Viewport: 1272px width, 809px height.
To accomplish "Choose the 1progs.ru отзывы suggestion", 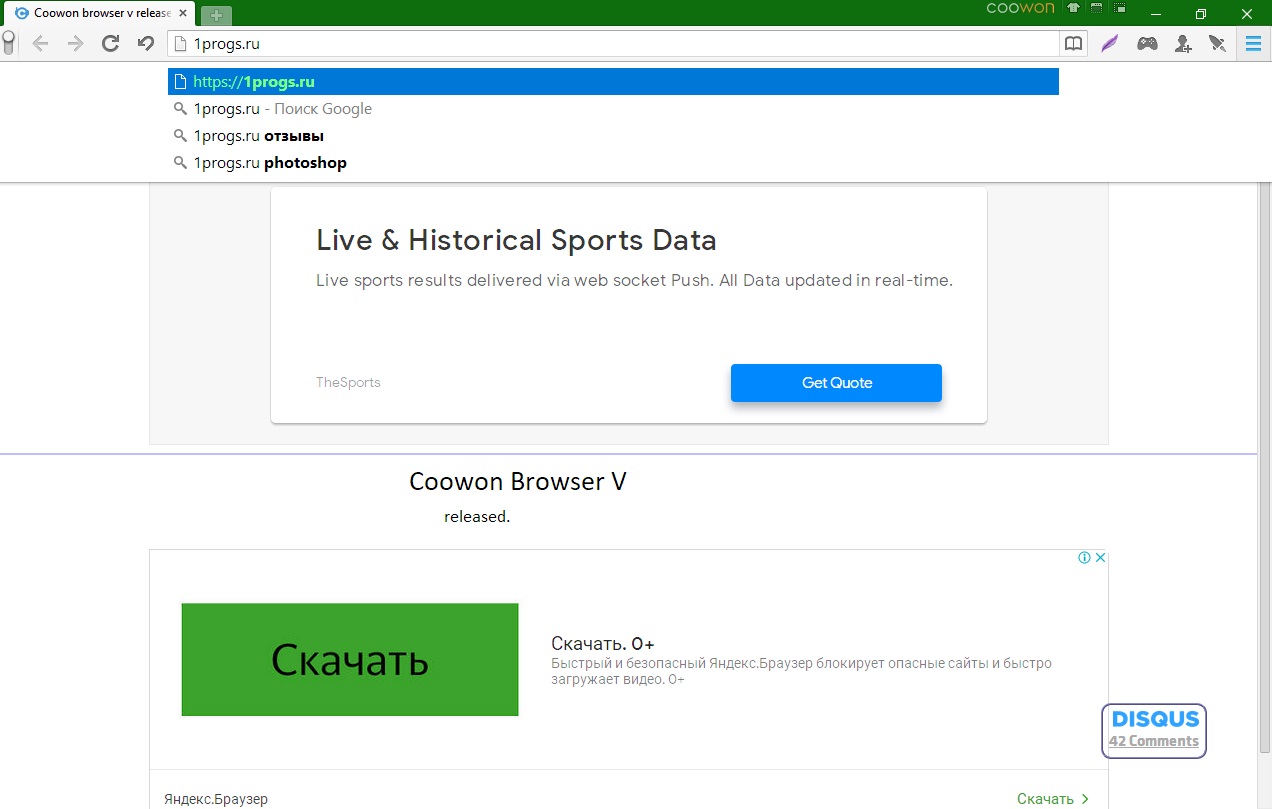I will tap(613, 136).
